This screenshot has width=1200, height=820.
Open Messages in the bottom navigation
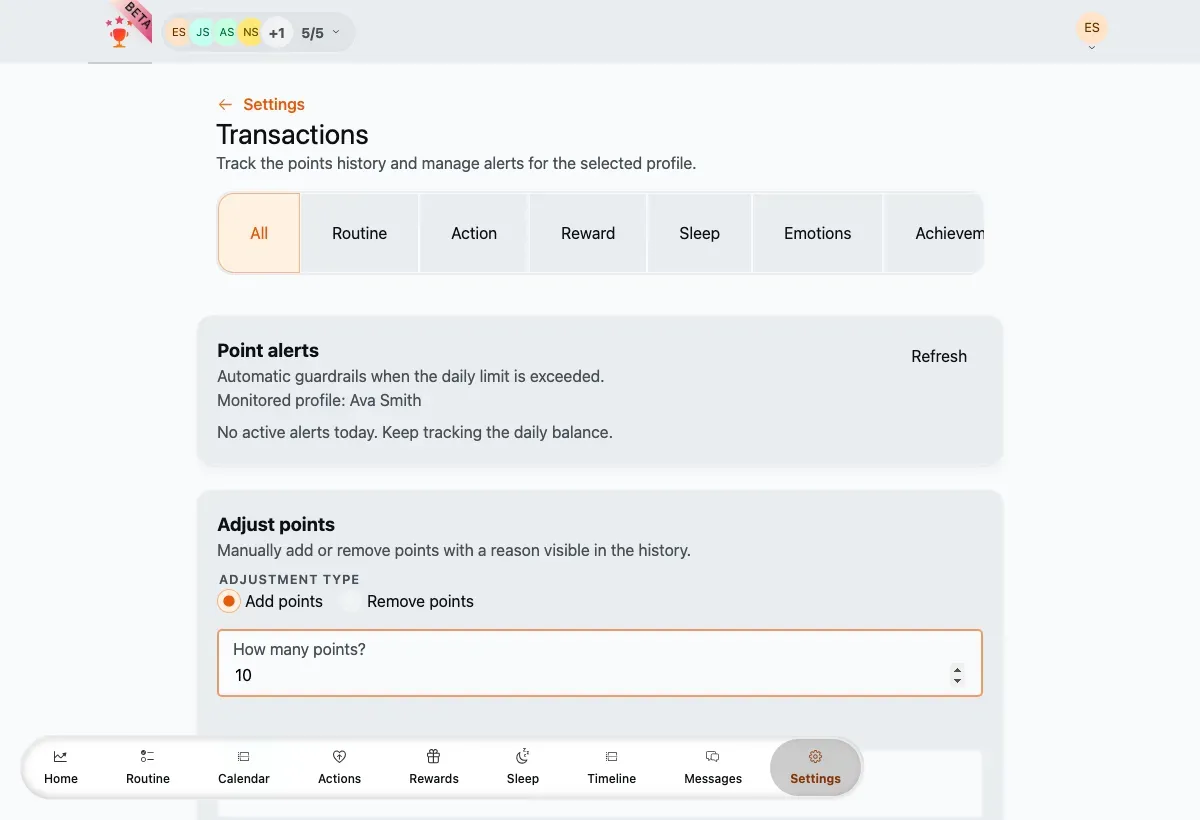[713, 767]
